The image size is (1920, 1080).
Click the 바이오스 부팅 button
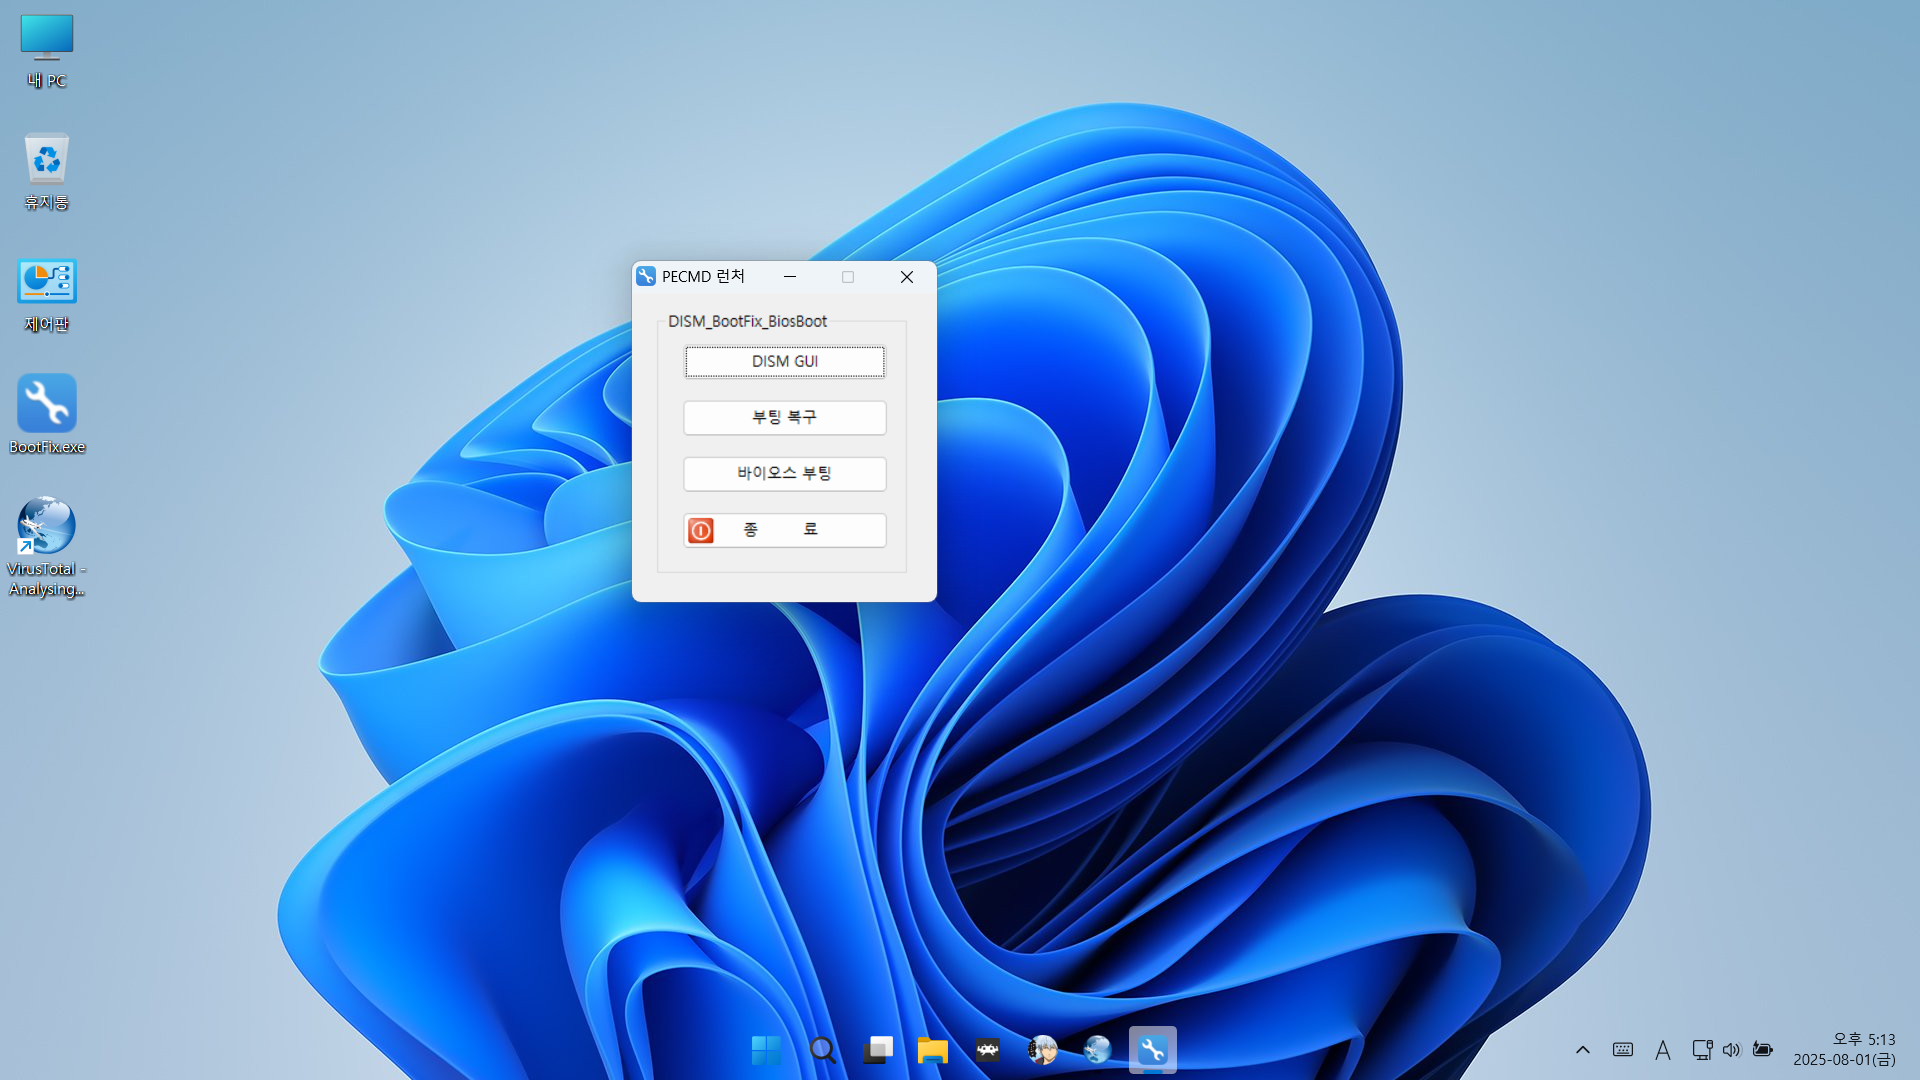(x=784, y=474)
